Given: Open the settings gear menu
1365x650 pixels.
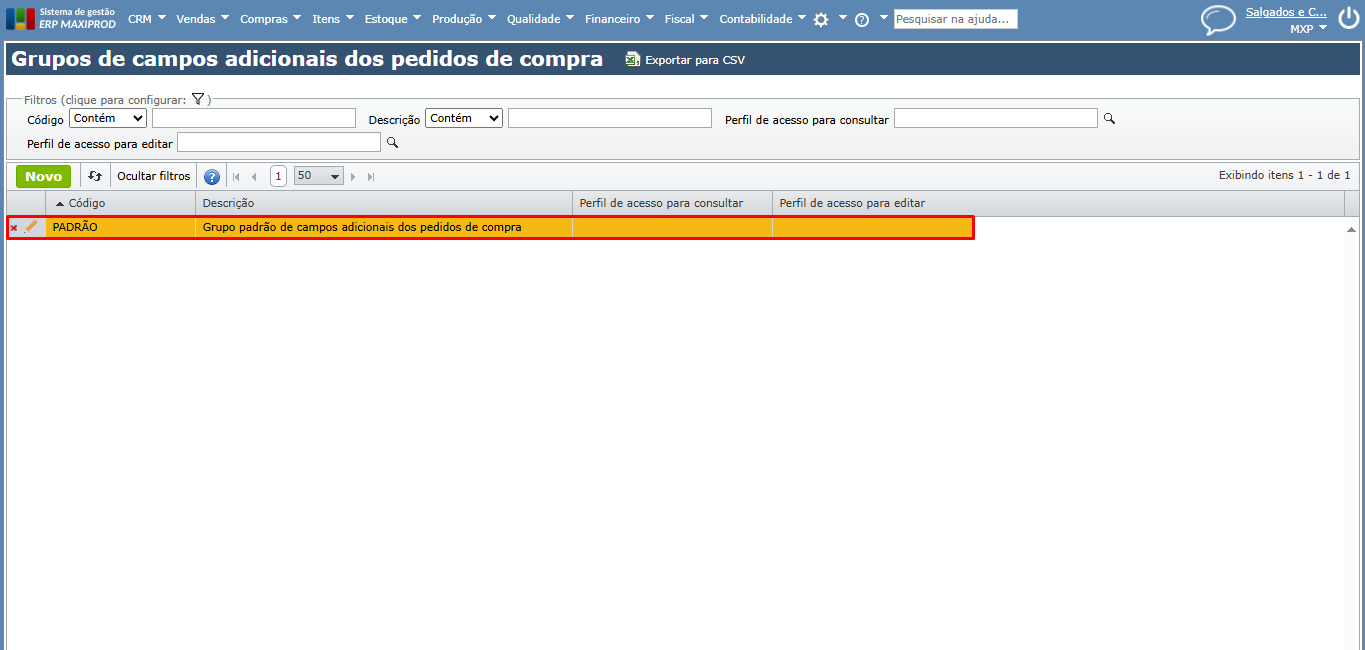Looking at the screenshot, I should [821, 19].
